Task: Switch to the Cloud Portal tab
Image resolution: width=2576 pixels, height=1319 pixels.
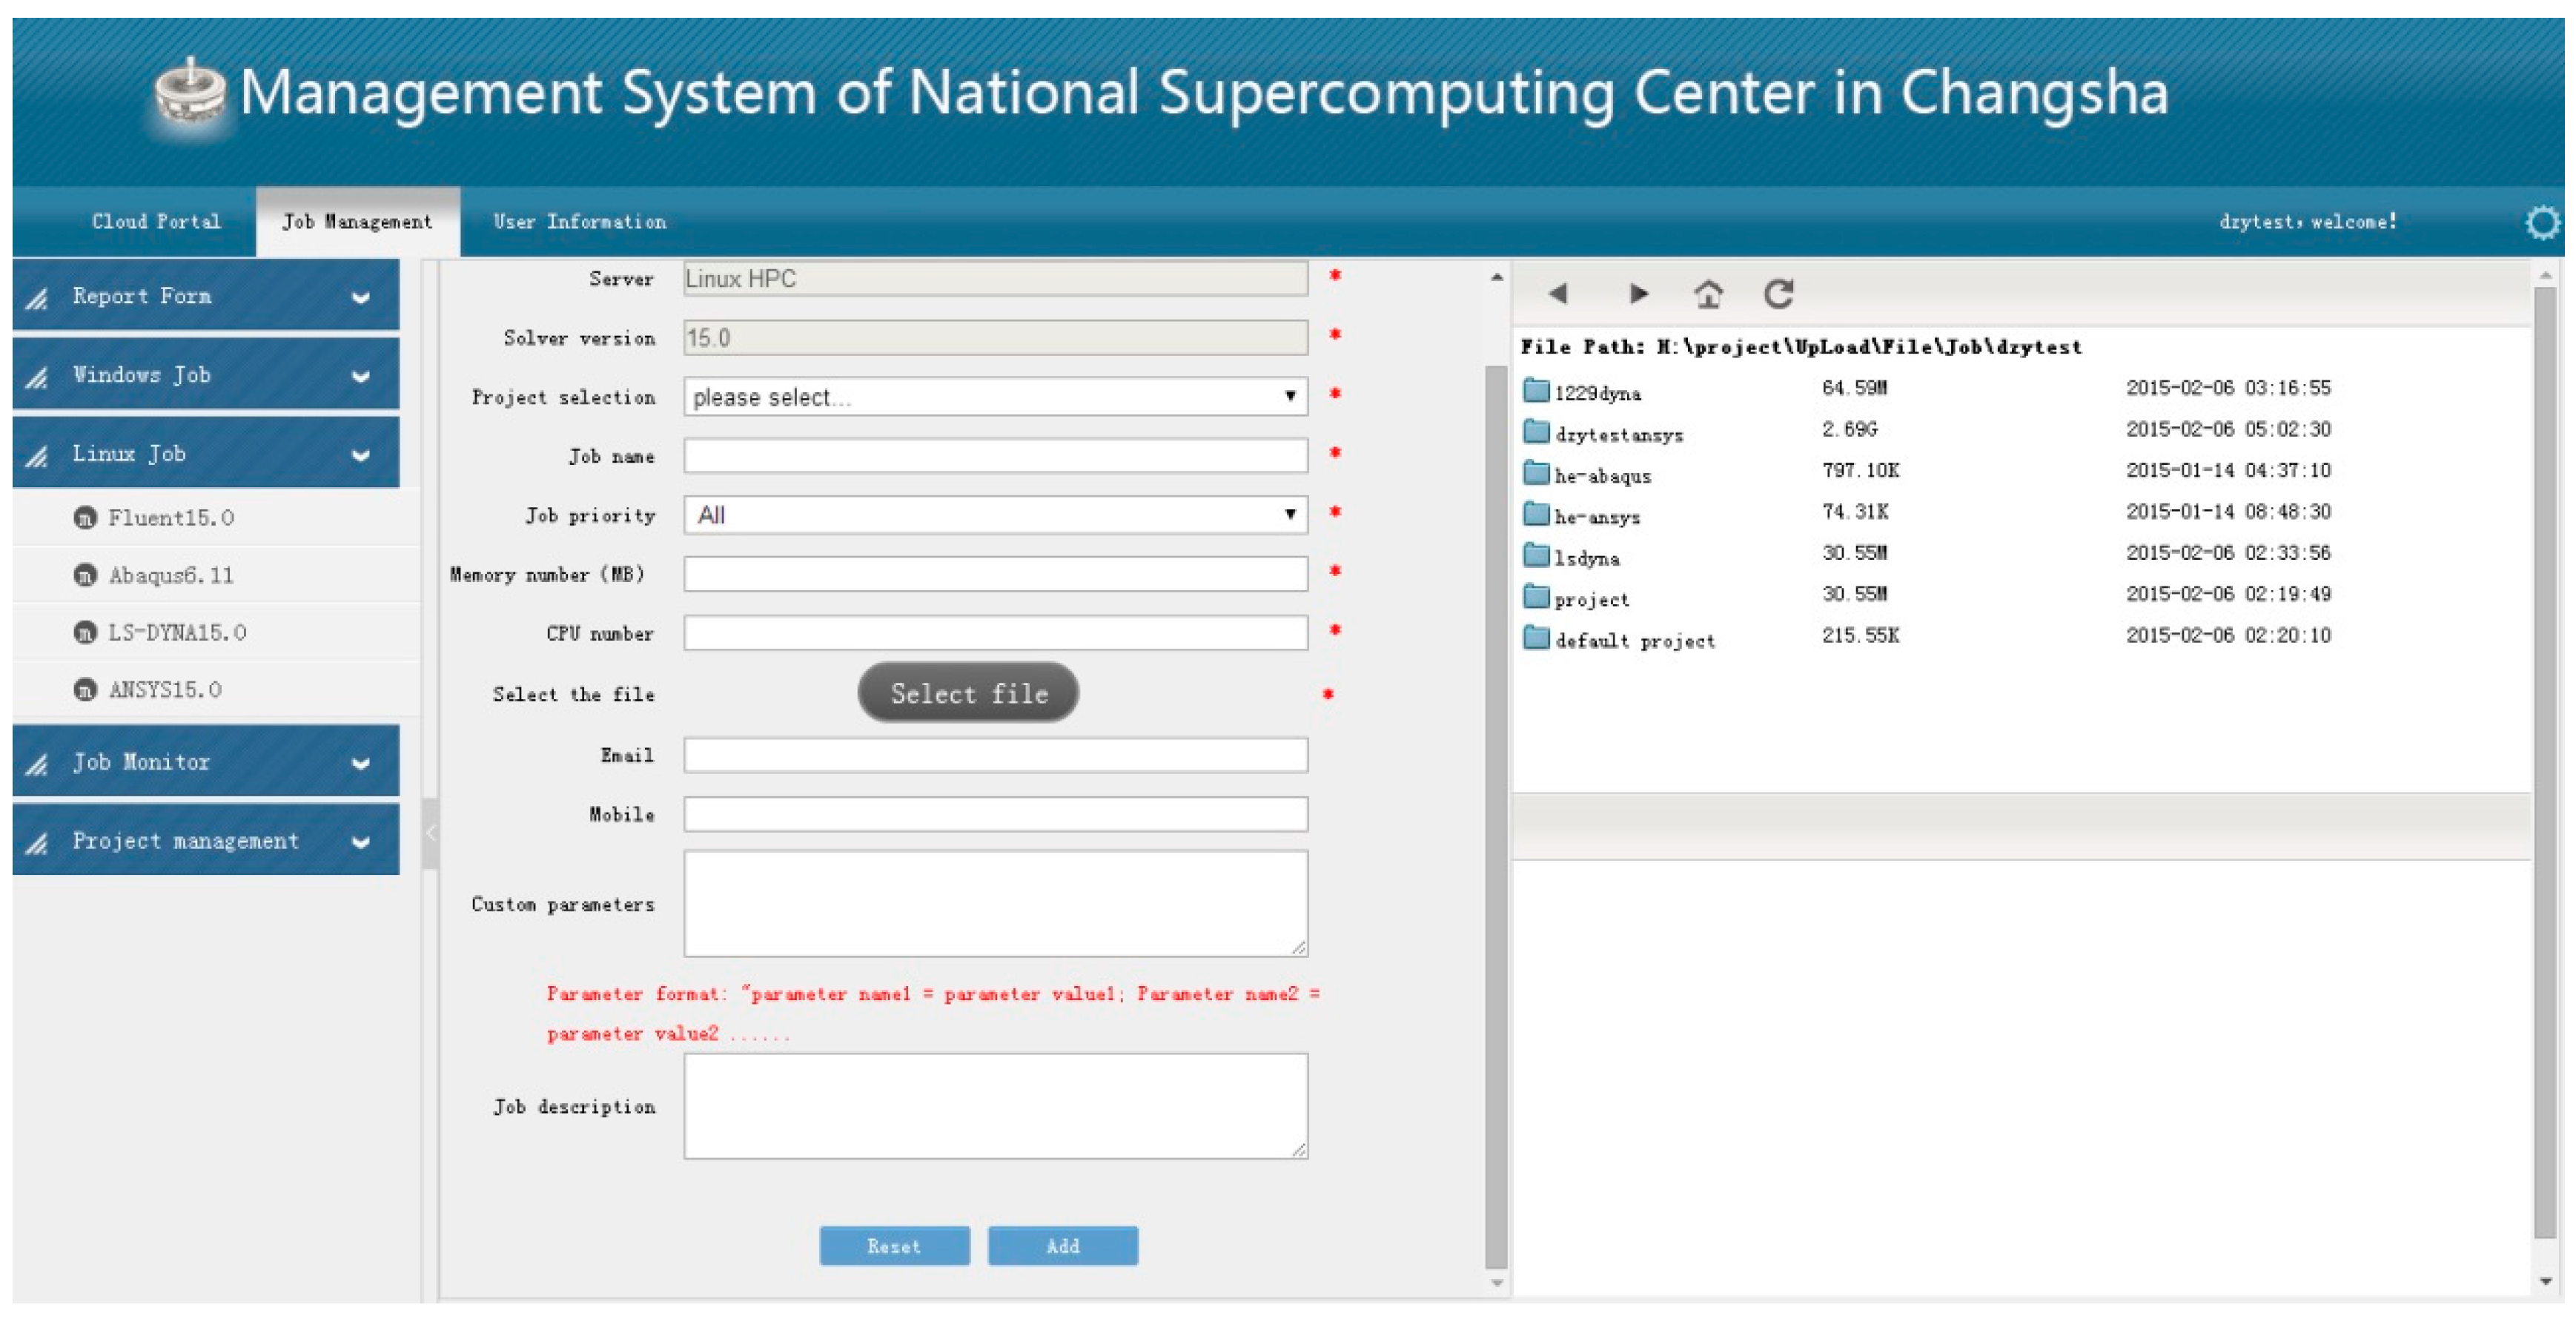Action: click(156, 222)
